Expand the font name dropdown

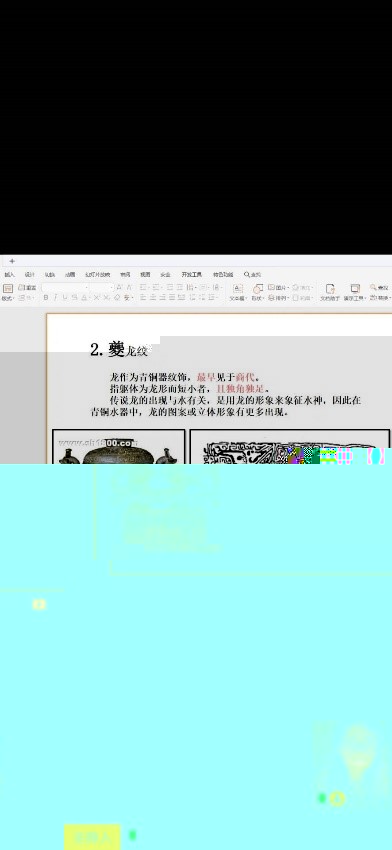coord(87,287)
